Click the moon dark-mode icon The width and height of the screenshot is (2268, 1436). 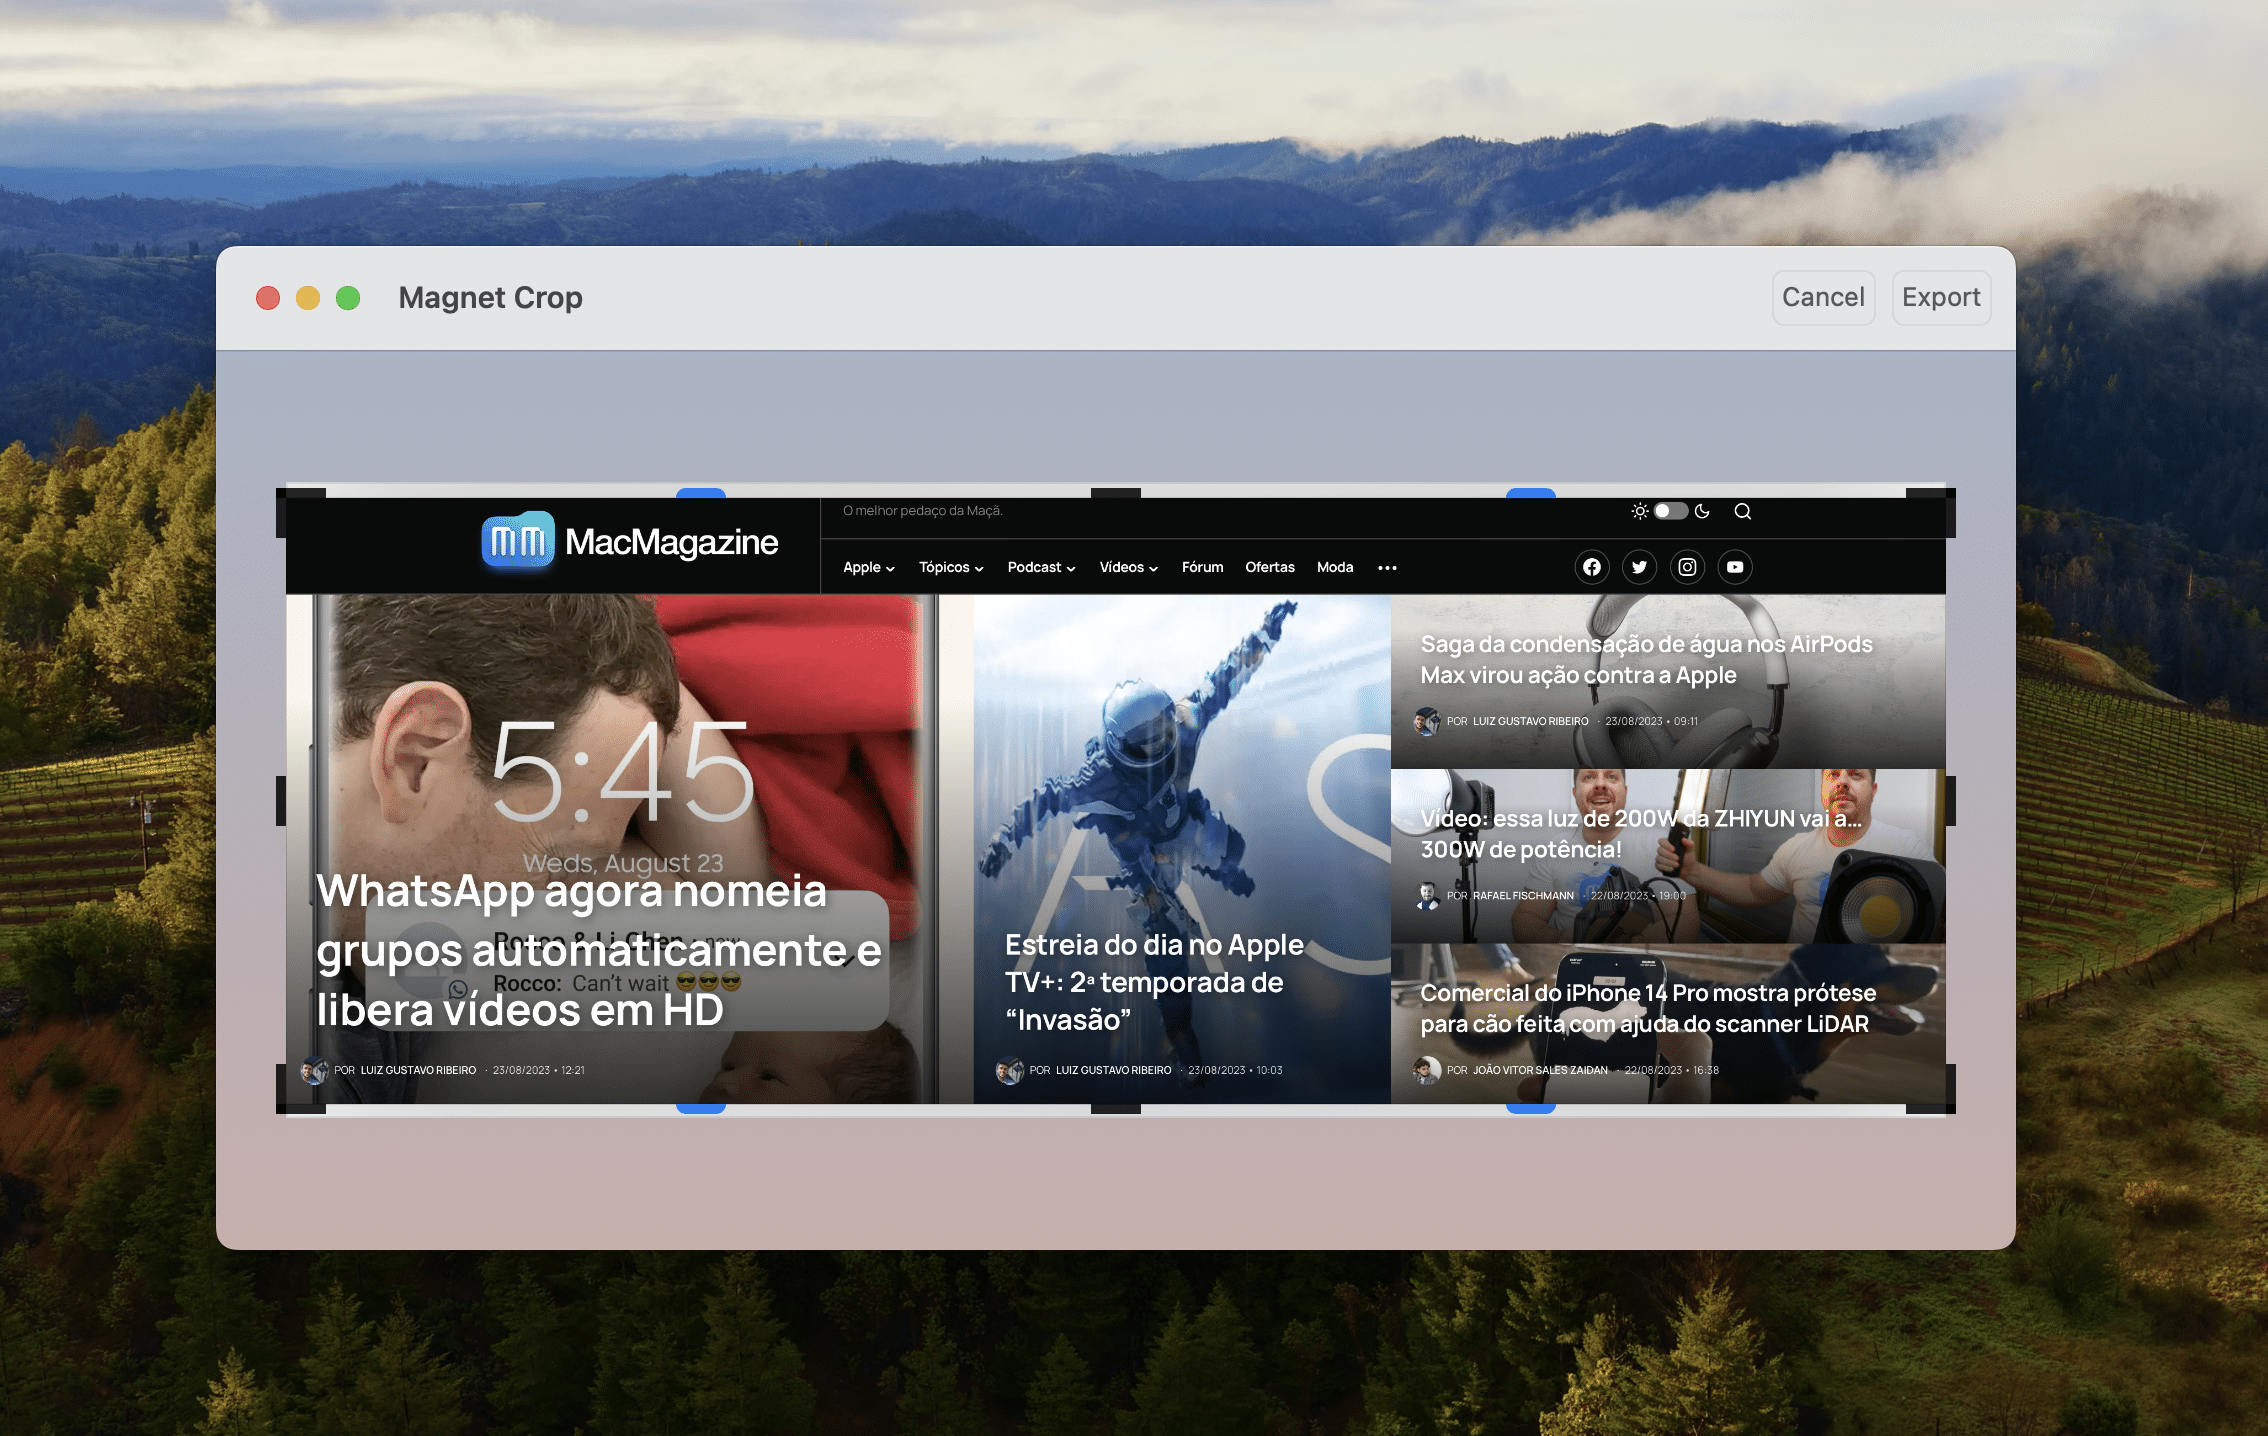coord(1702,511)
